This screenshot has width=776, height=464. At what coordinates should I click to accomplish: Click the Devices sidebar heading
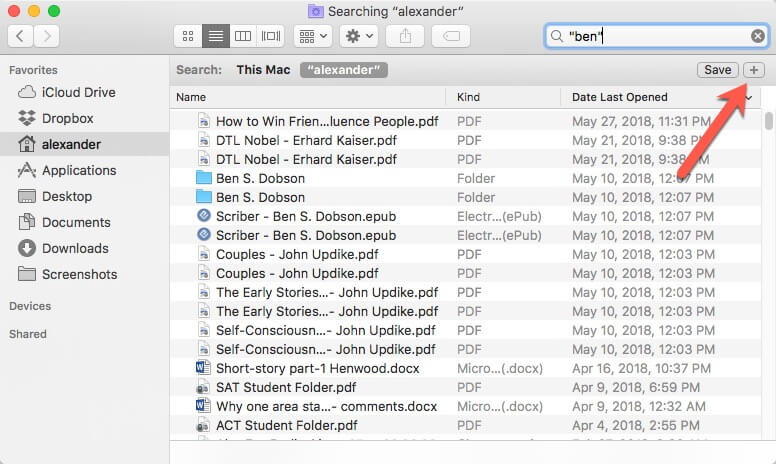click(x=30, y=306)
